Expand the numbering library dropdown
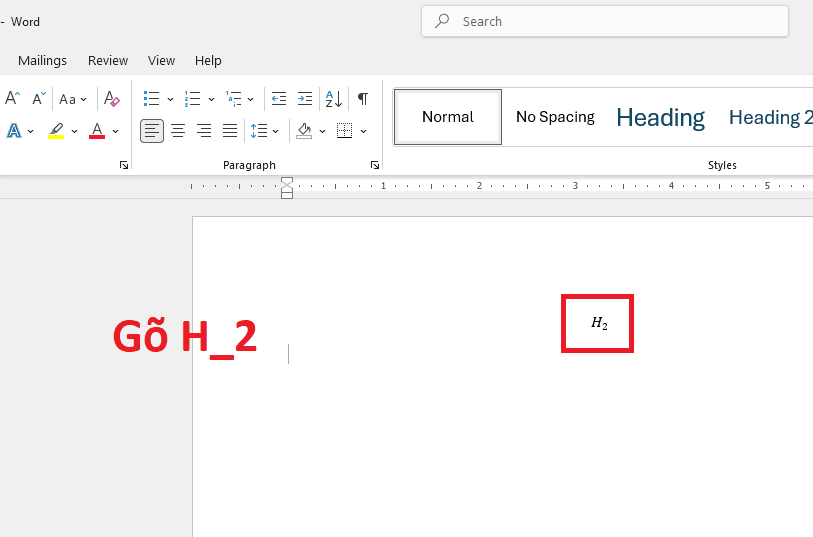This screenshot has height=537, width=813. (211, 99)
